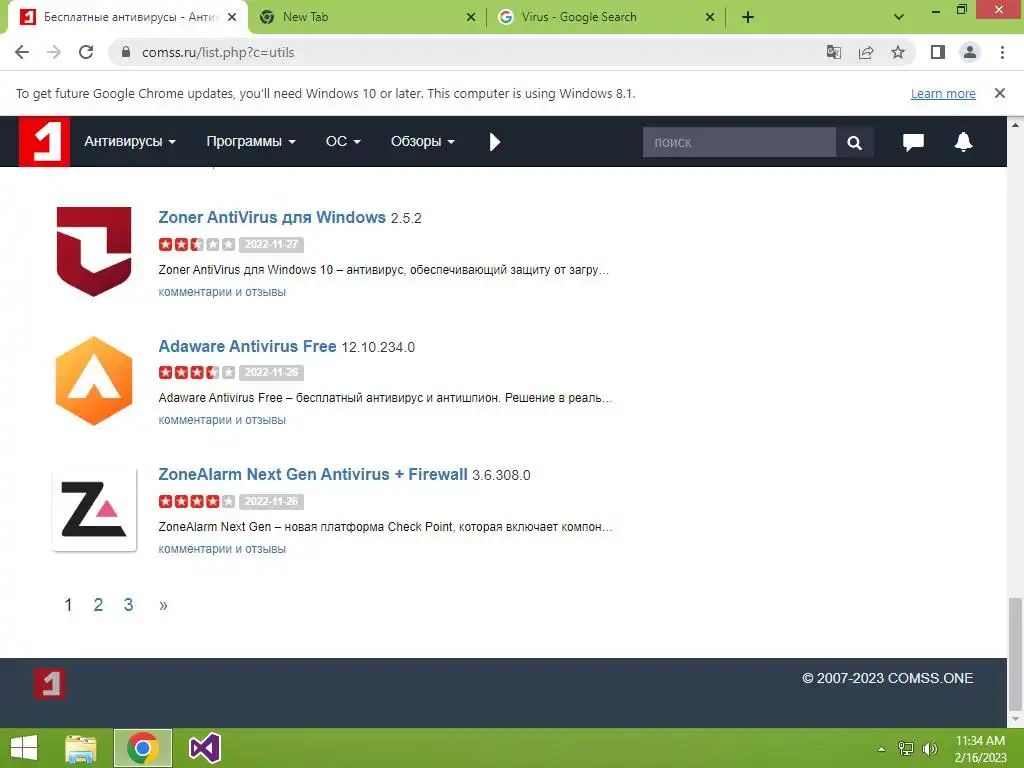Click the ZoneAlarm star rating
Viewport: 1024px width, 768px height.
pyautogui.click(x=197, y=502)
